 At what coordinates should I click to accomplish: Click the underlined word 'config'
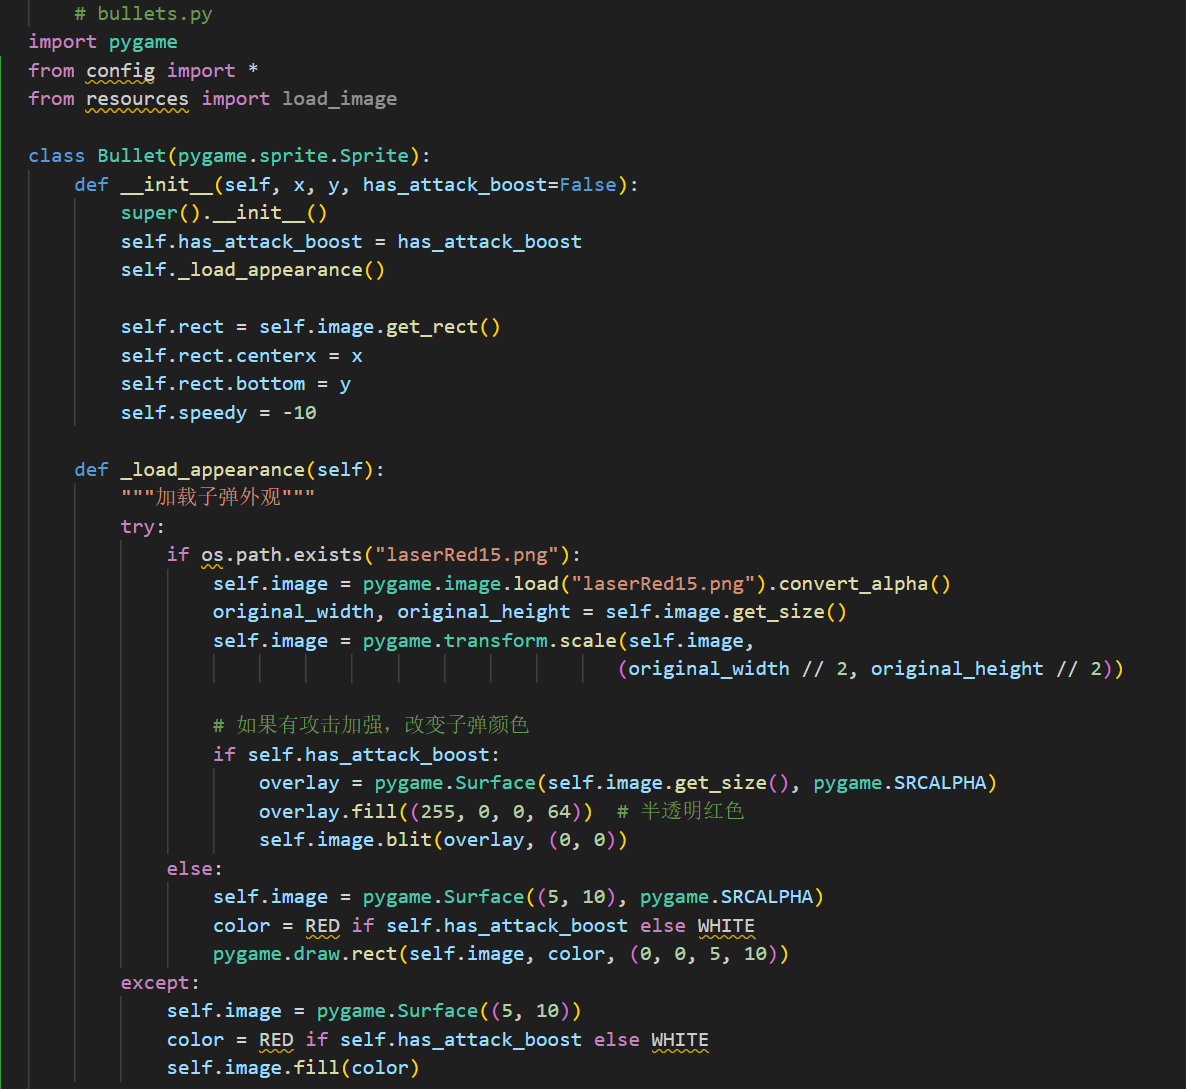pyautogui.click(x=120, y=70)
